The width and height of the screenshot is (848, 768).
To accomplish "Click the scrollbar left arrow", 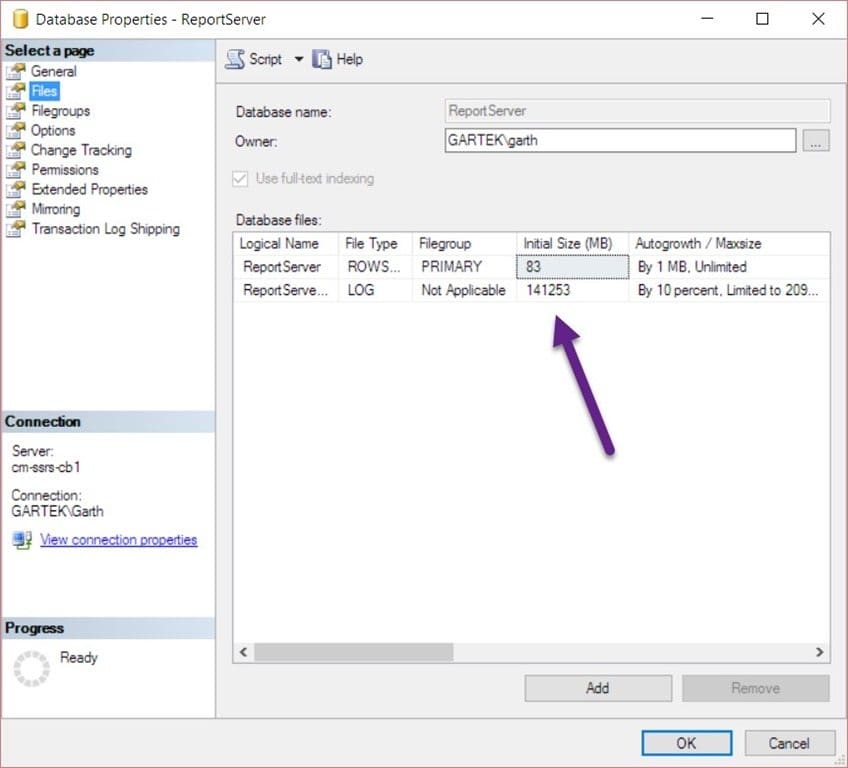I will (x=243, y=652).
